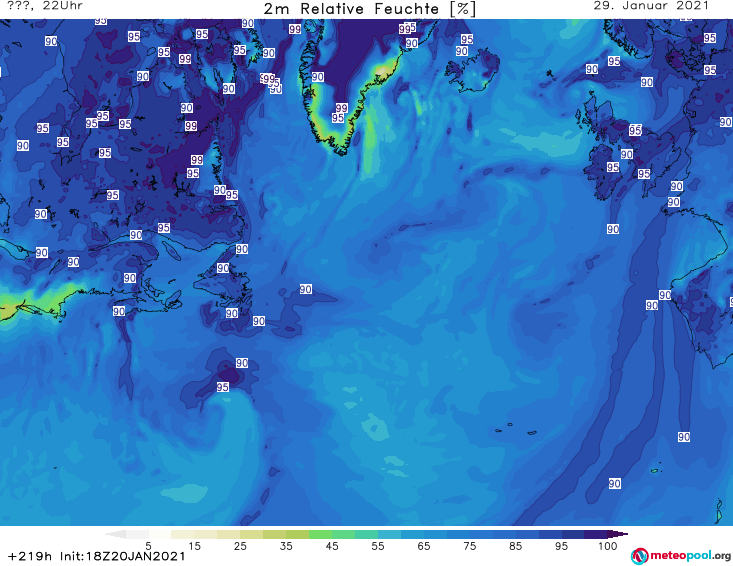The image size is (733, 566).
Task: Pick the light gray arrow start of colorbar
Action: click(x=115, y=534)
